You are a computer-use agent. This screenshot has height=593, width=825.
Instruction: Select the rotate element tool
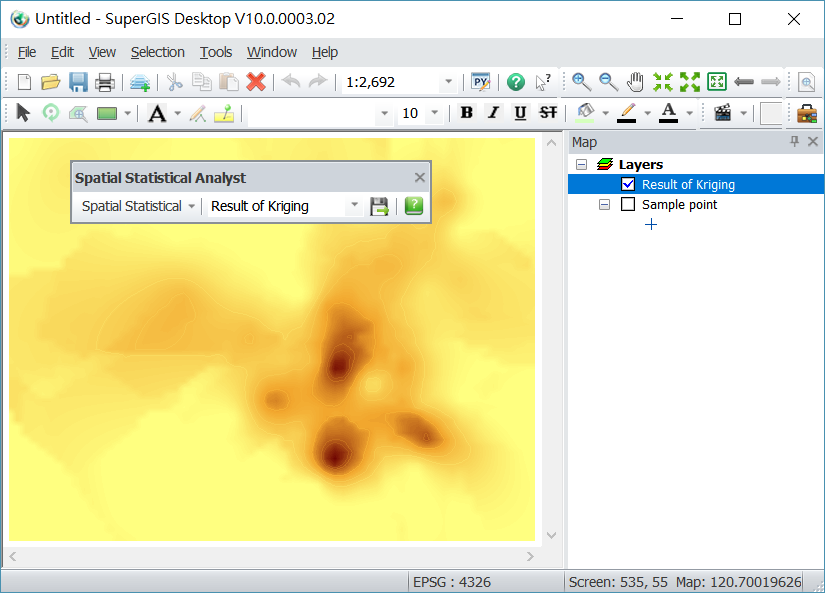[51, 113]
